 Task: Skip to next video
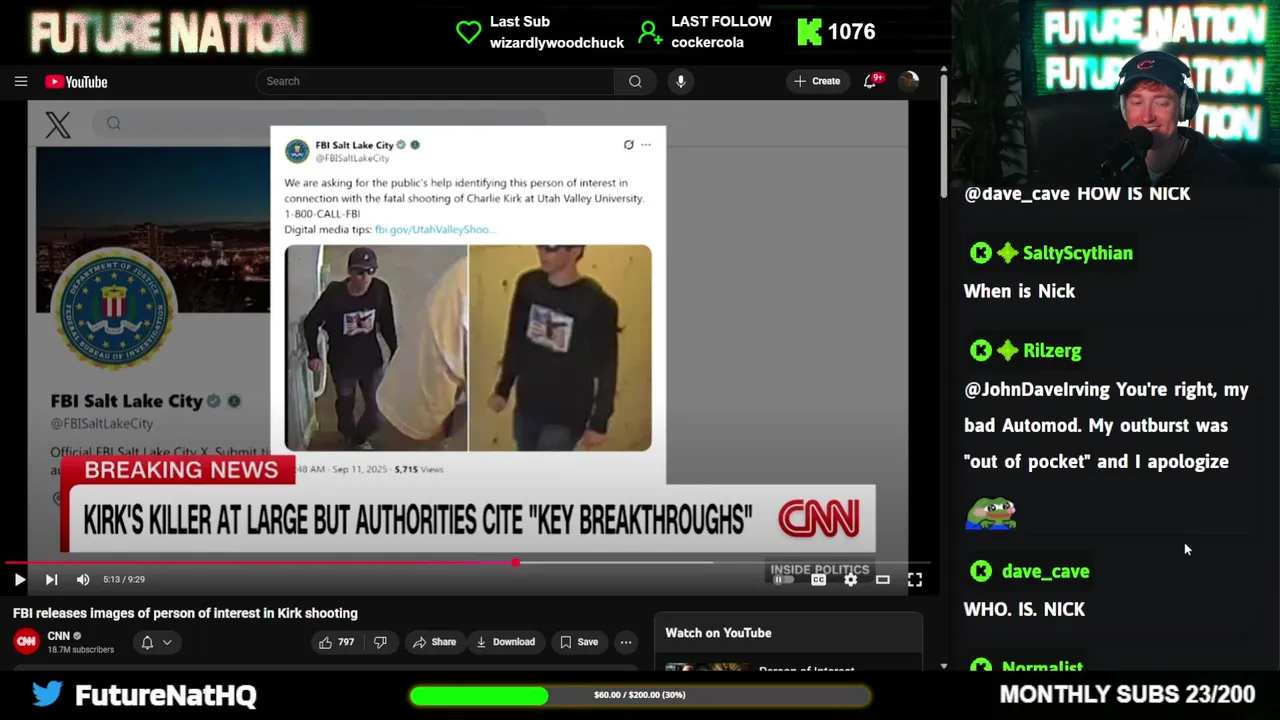coord(51,579)
